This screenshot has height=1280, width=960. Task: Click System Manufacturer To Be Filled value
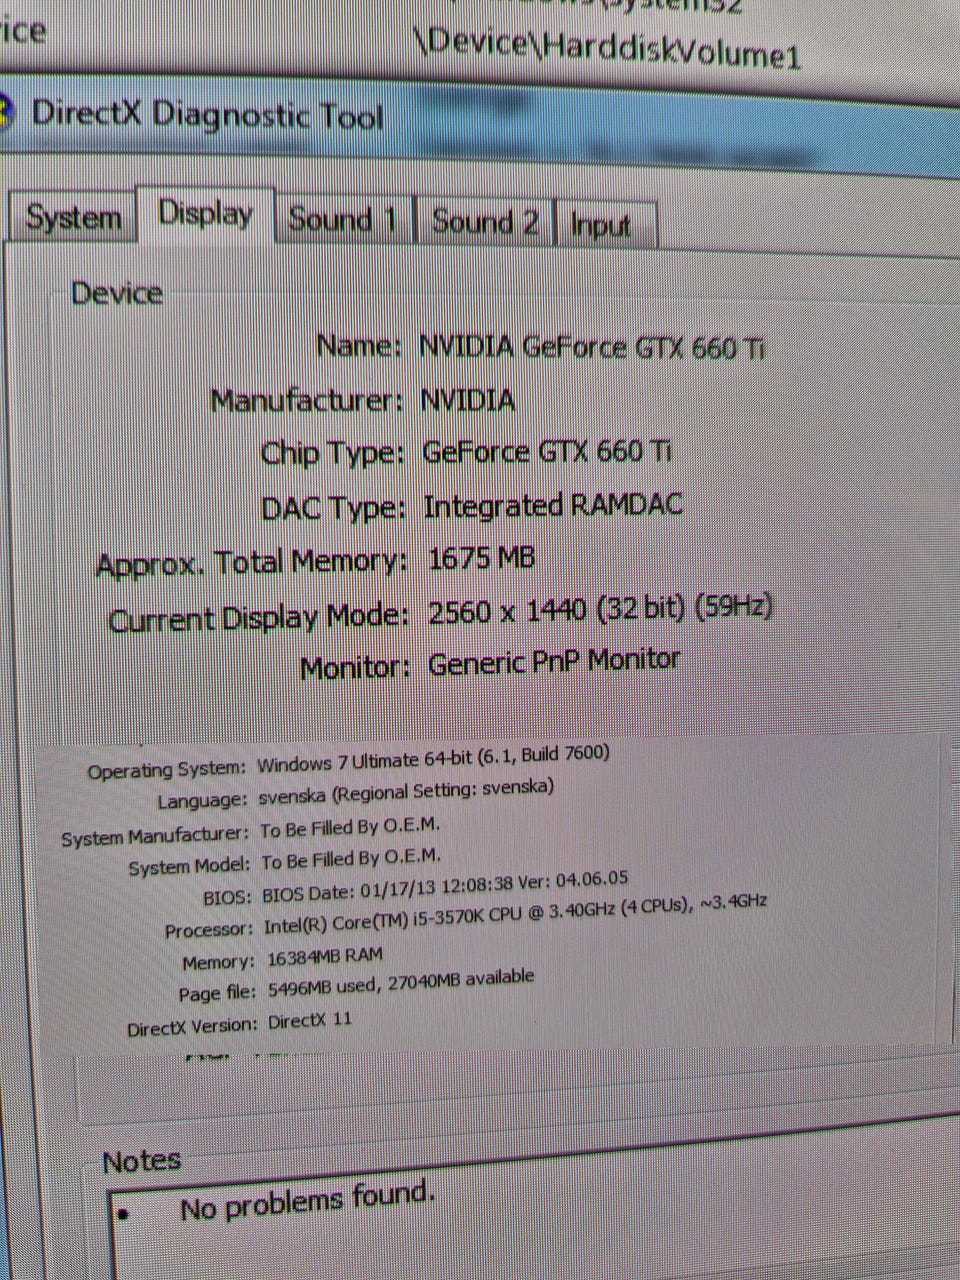[350, 828]
